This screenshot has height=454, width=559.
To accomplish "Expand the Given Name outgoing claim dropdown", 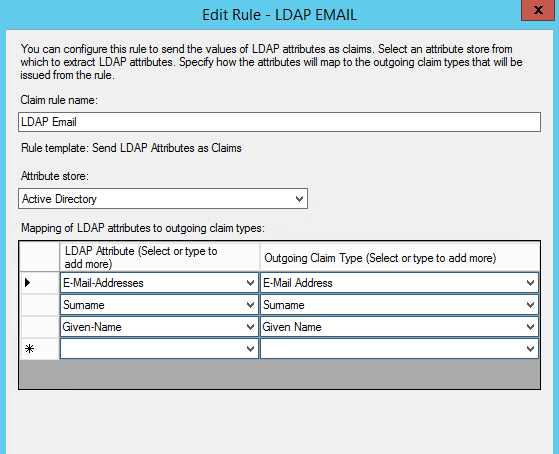I will 530,327.
